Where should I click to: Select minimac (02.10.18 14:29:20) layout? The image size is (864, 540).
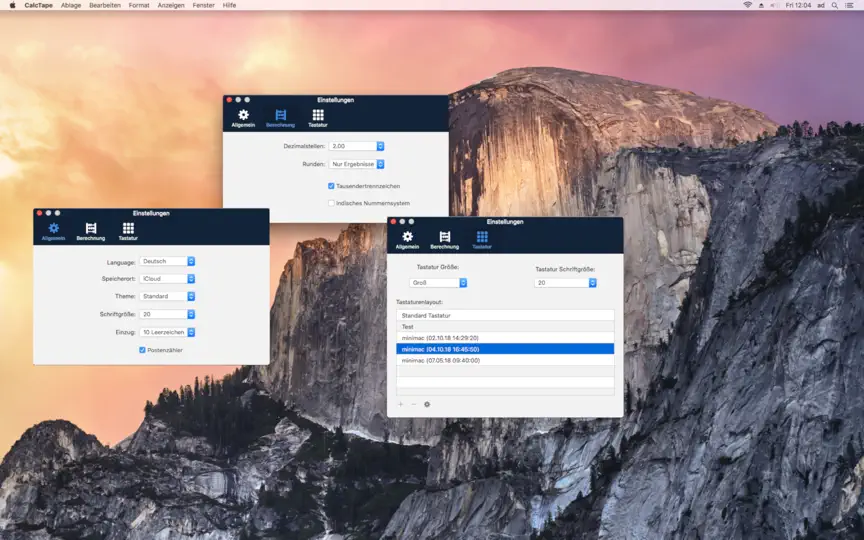(x=505, y=338)
